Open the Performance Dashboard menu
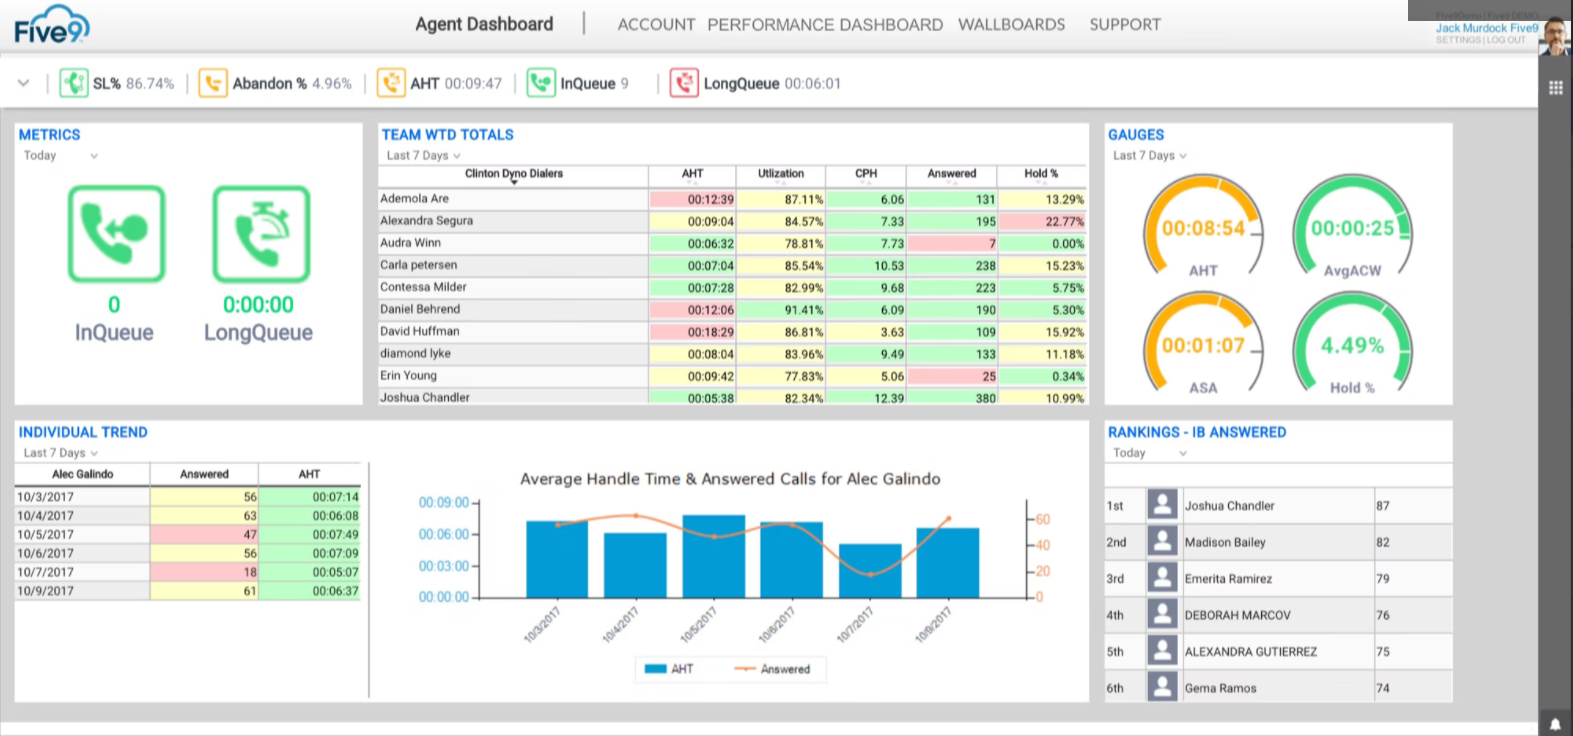1573x736 pixels. [x=825, y=25]
